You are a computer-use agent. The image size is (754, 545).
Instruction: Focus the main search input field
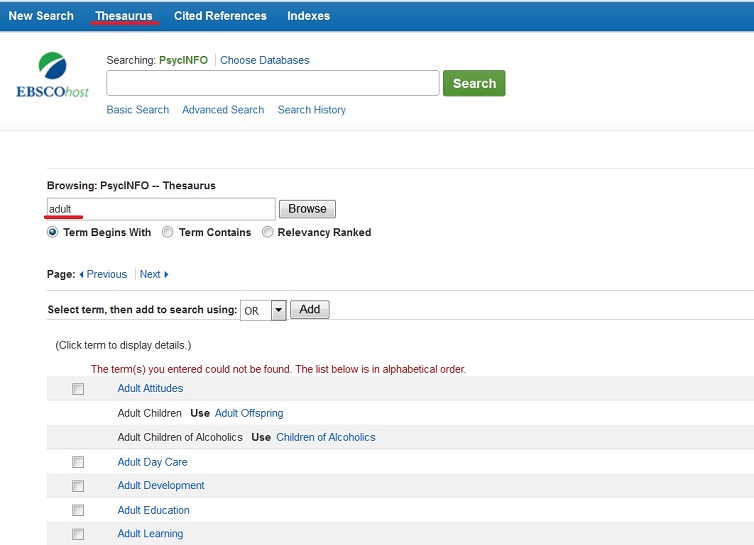coord(273,83)
